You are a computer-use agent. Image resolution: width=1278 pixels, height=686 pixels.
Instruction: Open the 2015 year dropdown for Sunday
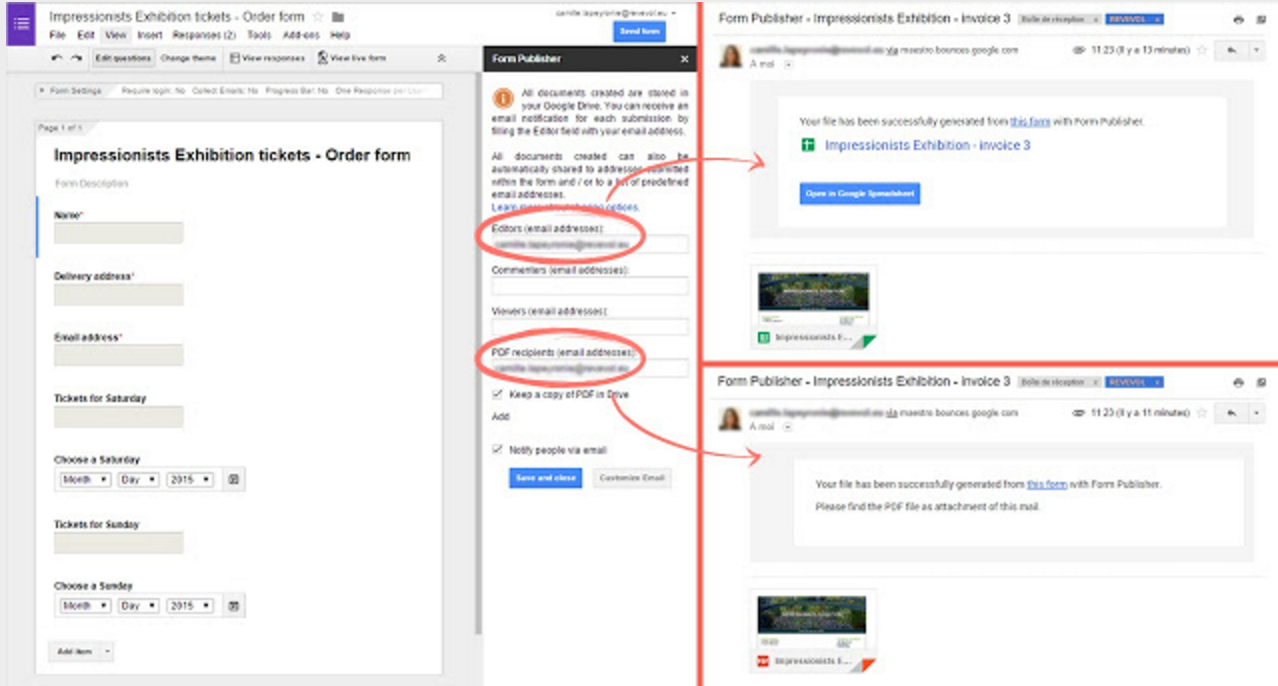[x=191, y=605]
